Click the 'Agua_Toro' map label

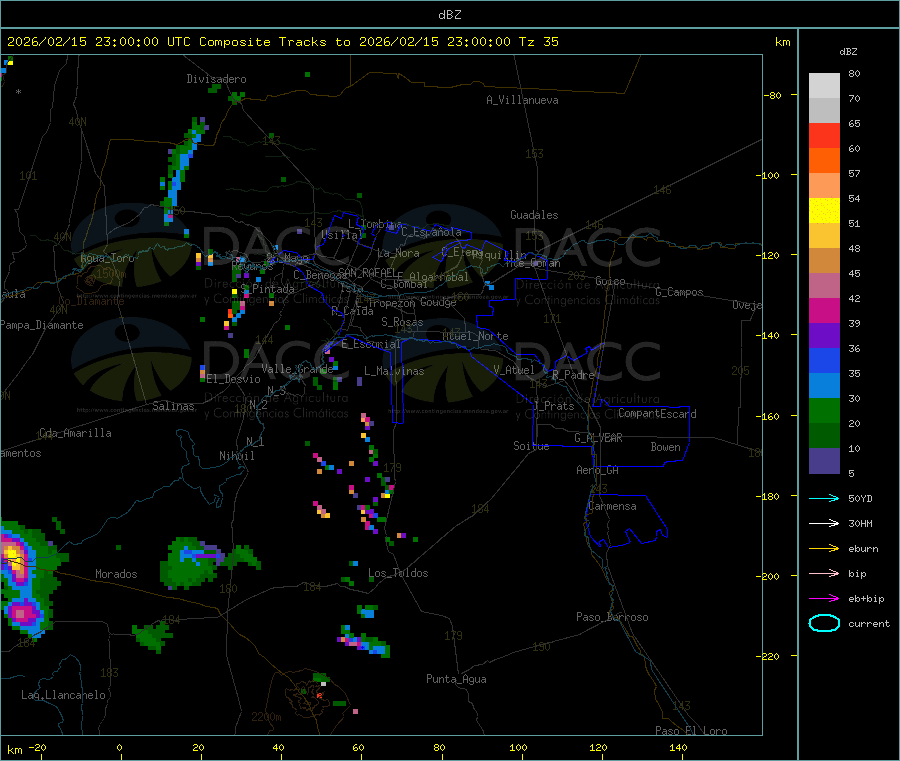coord(107,258)
